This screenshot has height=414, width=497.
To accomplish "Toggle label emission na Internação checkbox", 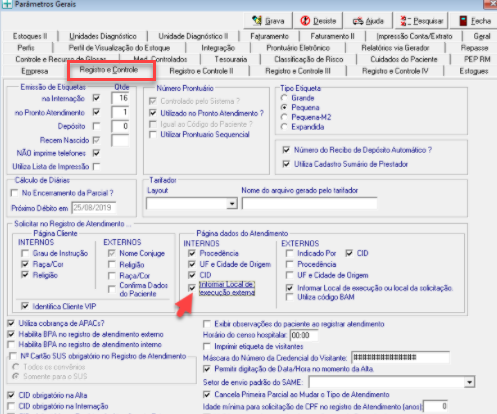I will pyautogui.click(x=96, y=98).
